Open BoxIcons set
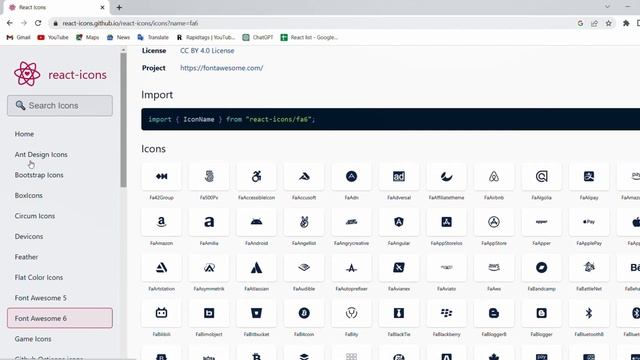Screen dimensions: 640x360 pyautogui.click(x=29, y=196)
